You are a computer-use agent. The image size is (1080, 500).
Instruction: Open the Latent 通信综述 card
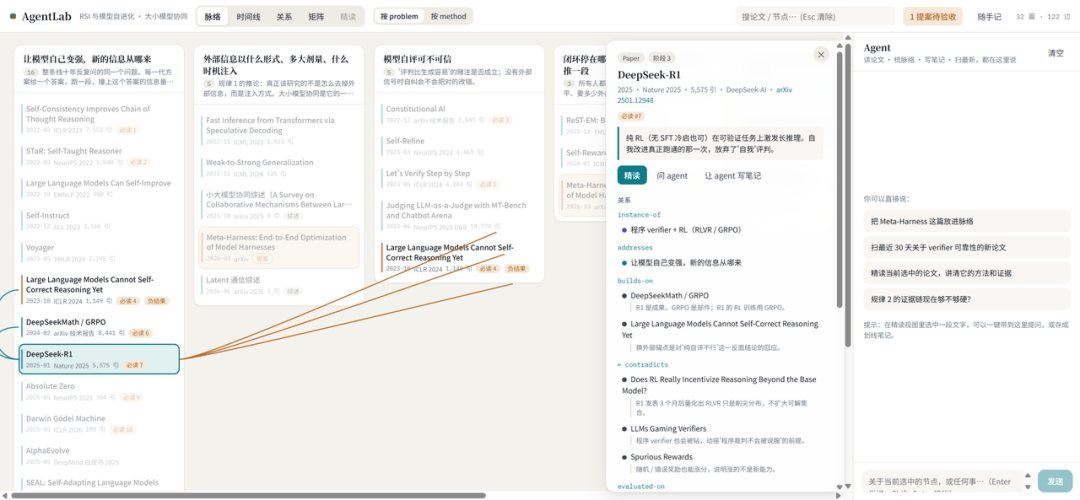(280, 285)
